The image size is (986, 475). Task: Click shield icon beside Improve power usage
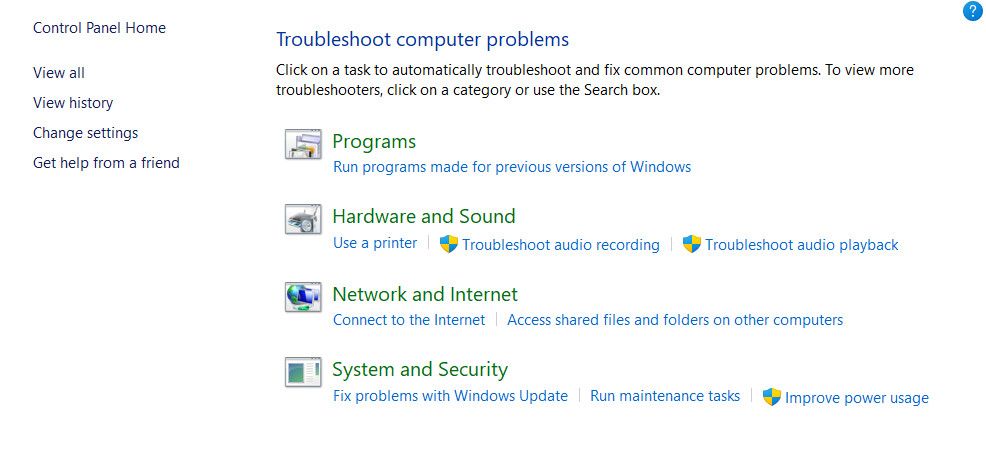pos(772,396)
